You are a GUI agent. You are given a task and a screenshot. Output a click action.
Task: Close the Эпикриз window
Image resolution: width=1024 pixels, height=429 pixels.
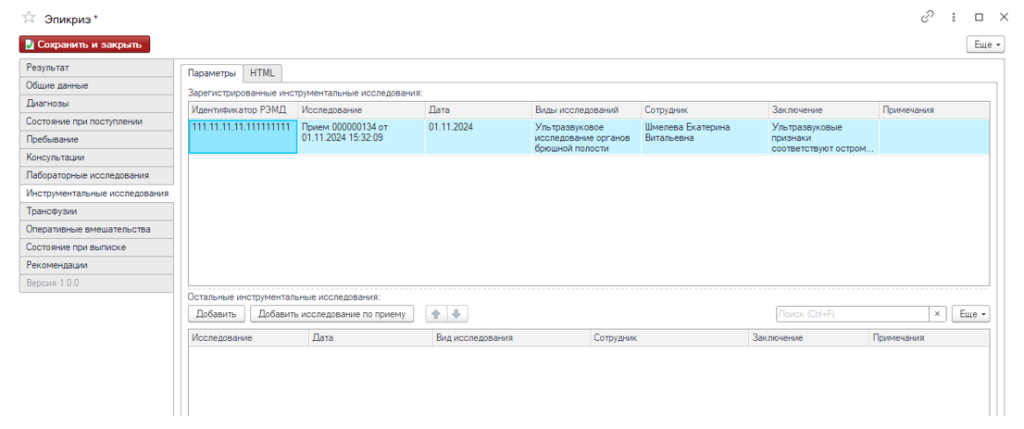point(1004,18)
